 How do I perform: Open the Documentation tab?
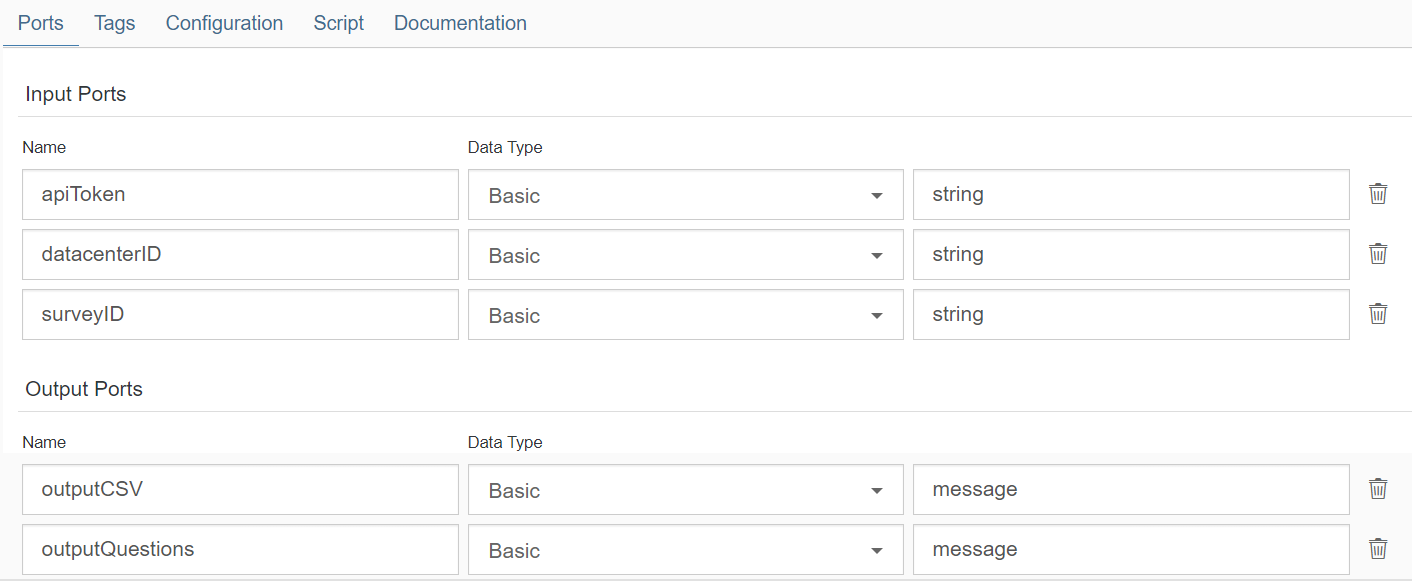[460, 23]
